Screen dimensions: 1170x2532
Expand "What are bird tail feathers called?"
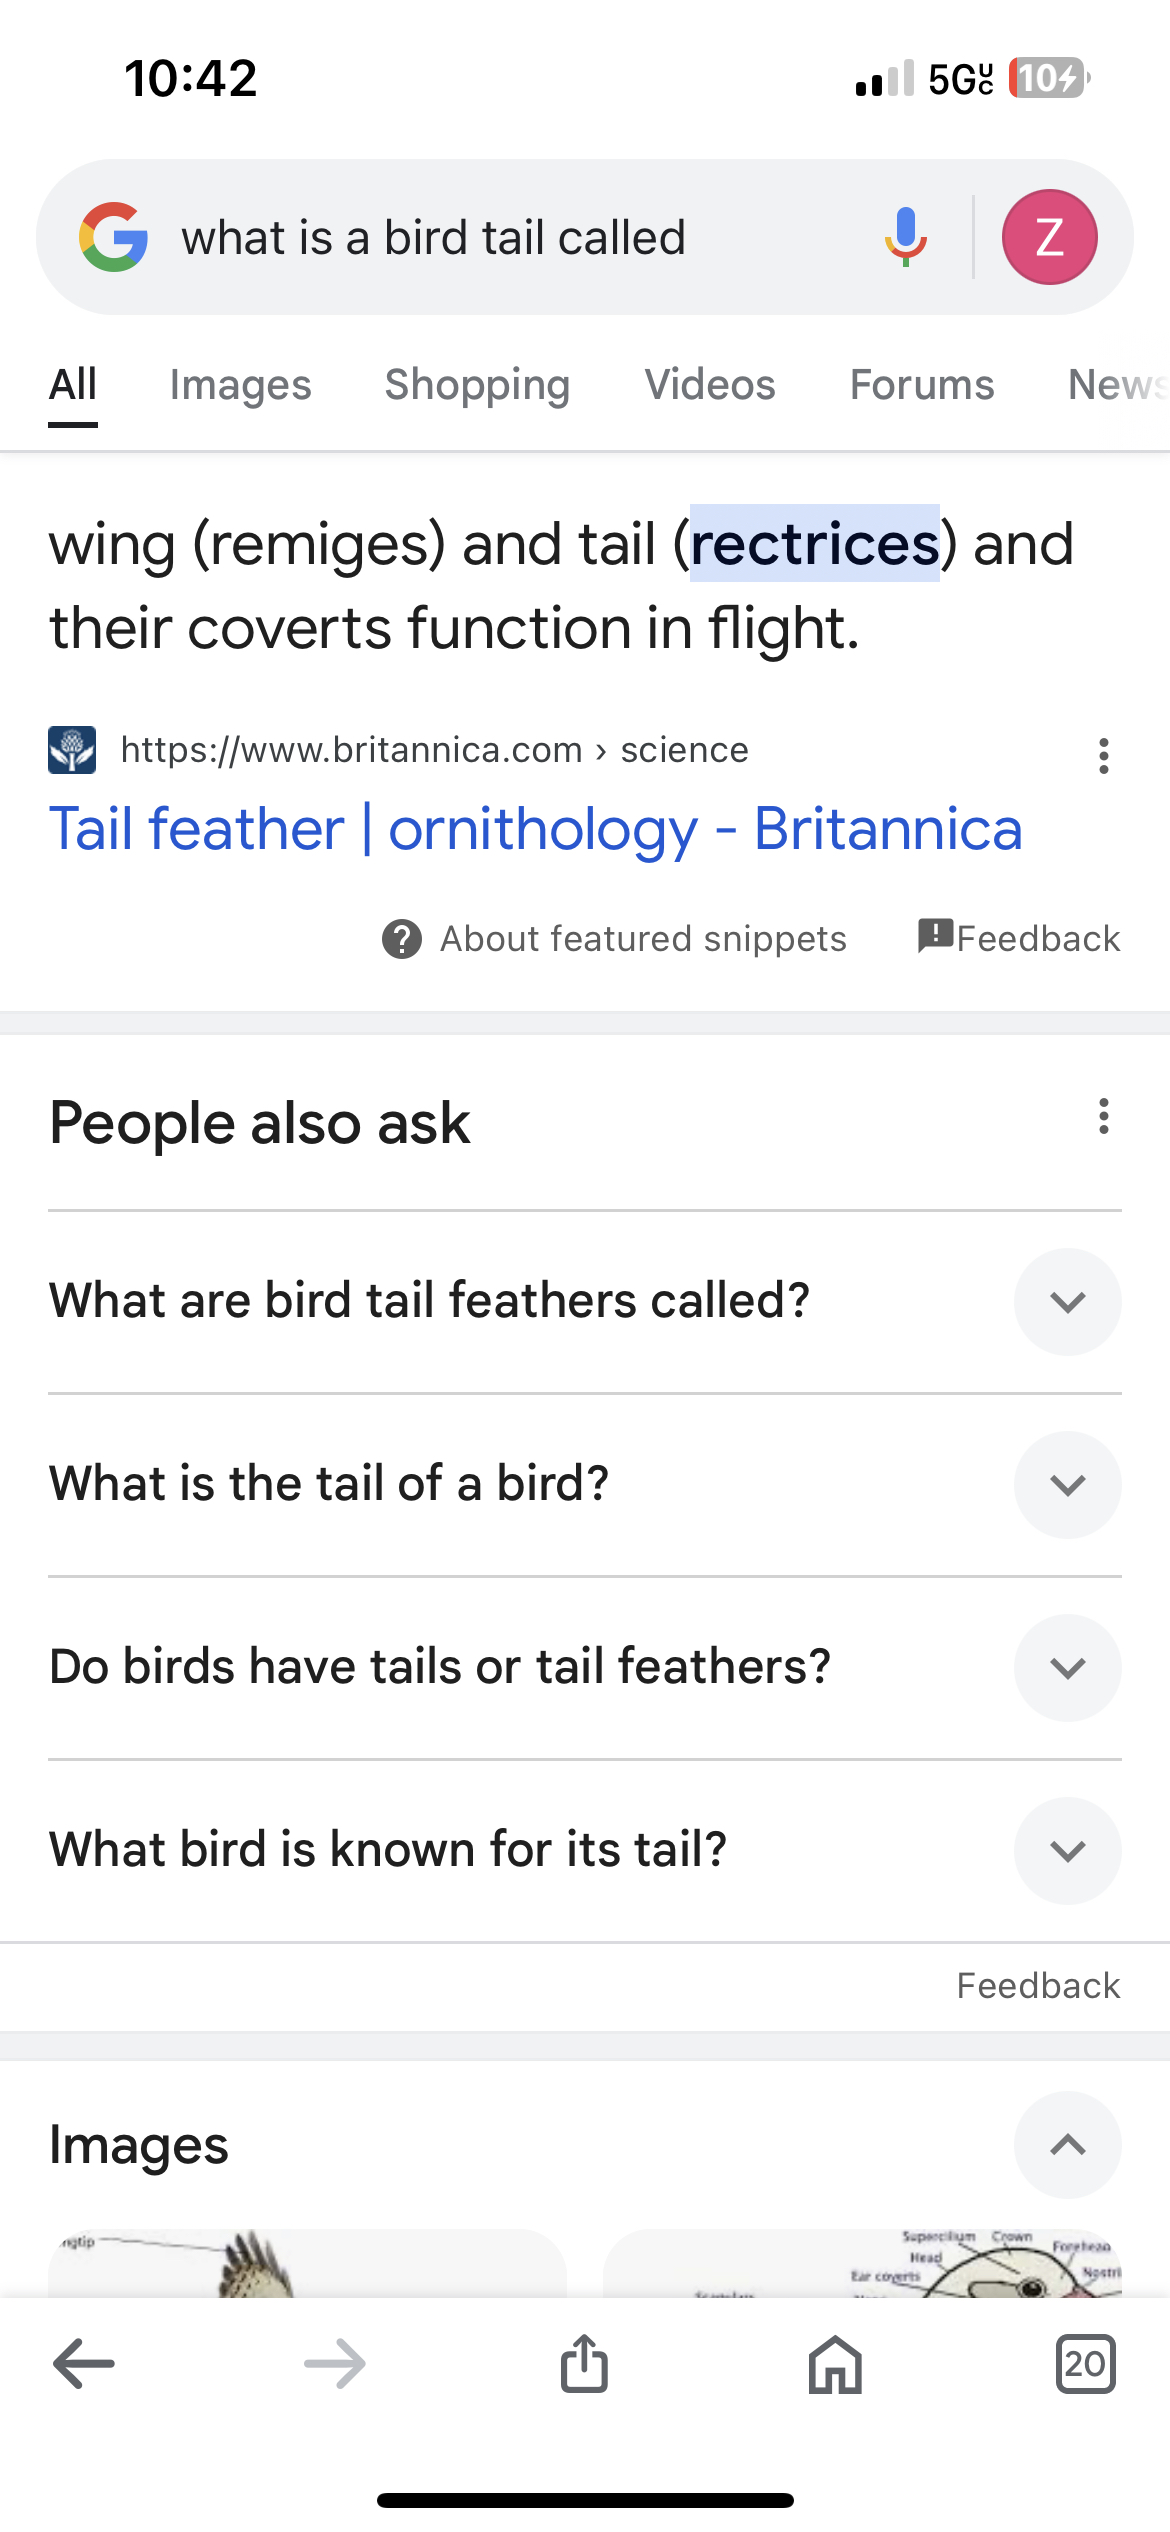[1067, 1301]
